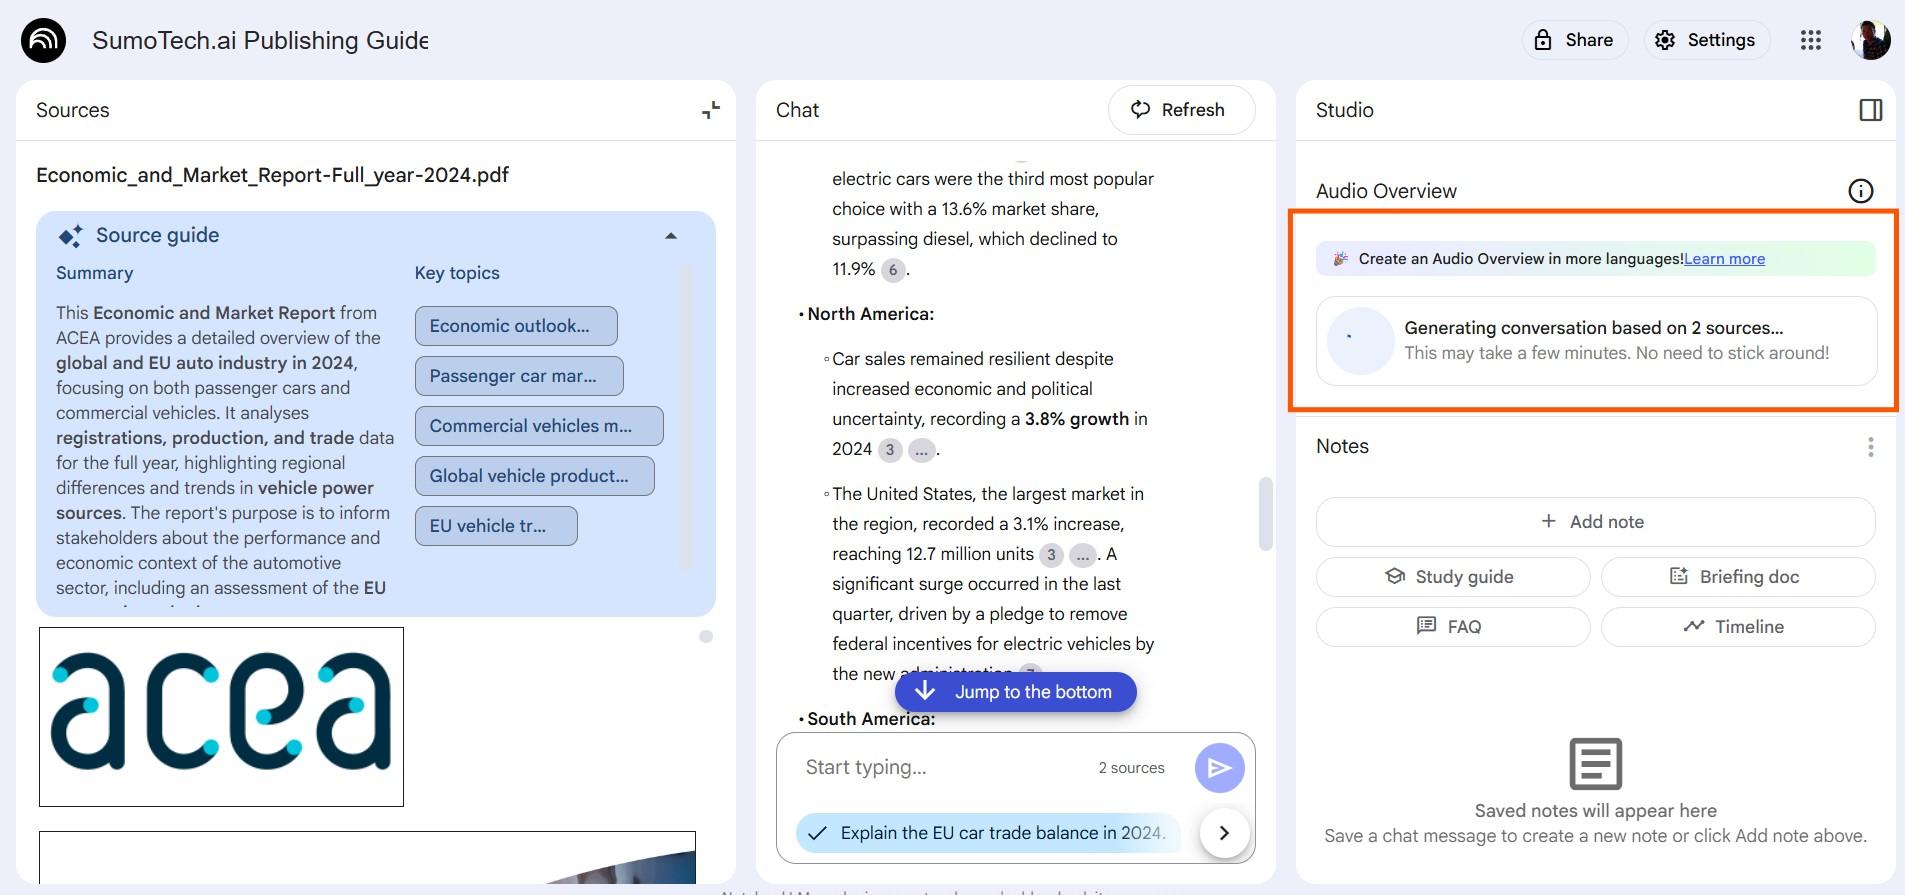1905x895 pixels.
Task: Generate a Timeline note
Action: pos(1738,627)
